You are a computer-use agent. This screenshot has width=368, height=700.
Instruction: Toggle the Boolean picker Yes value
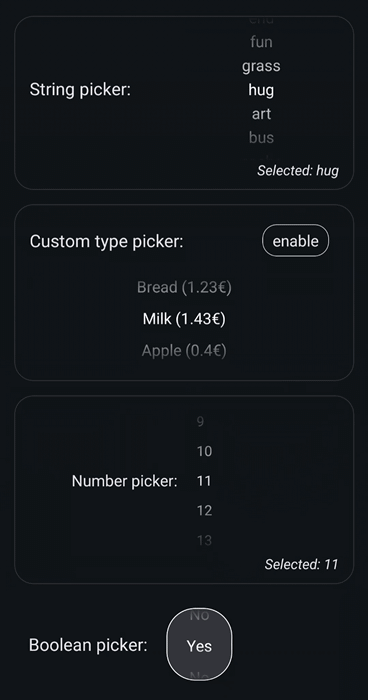coord(199,646)
